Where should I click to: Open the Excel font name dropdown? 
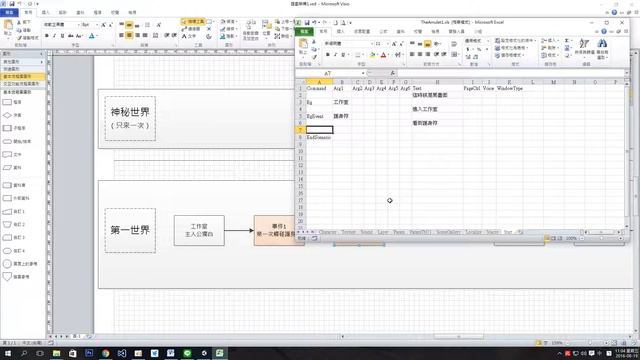click(372, 44)
